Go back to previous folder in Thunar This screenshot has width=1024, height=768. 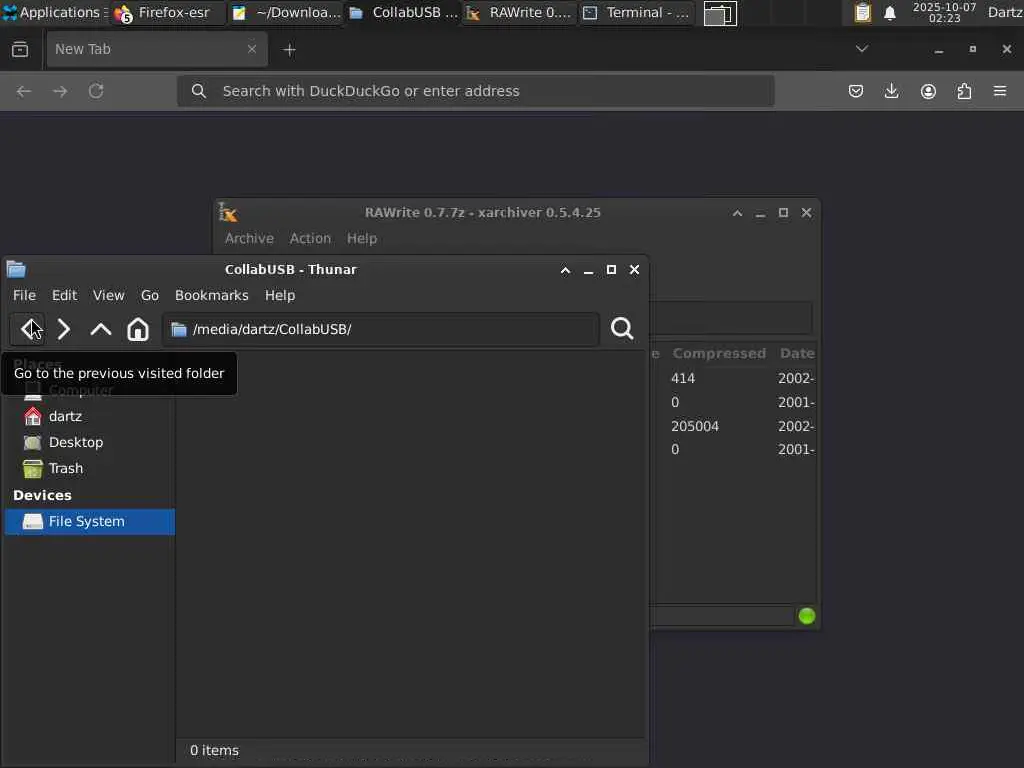(x=28, y=329)
